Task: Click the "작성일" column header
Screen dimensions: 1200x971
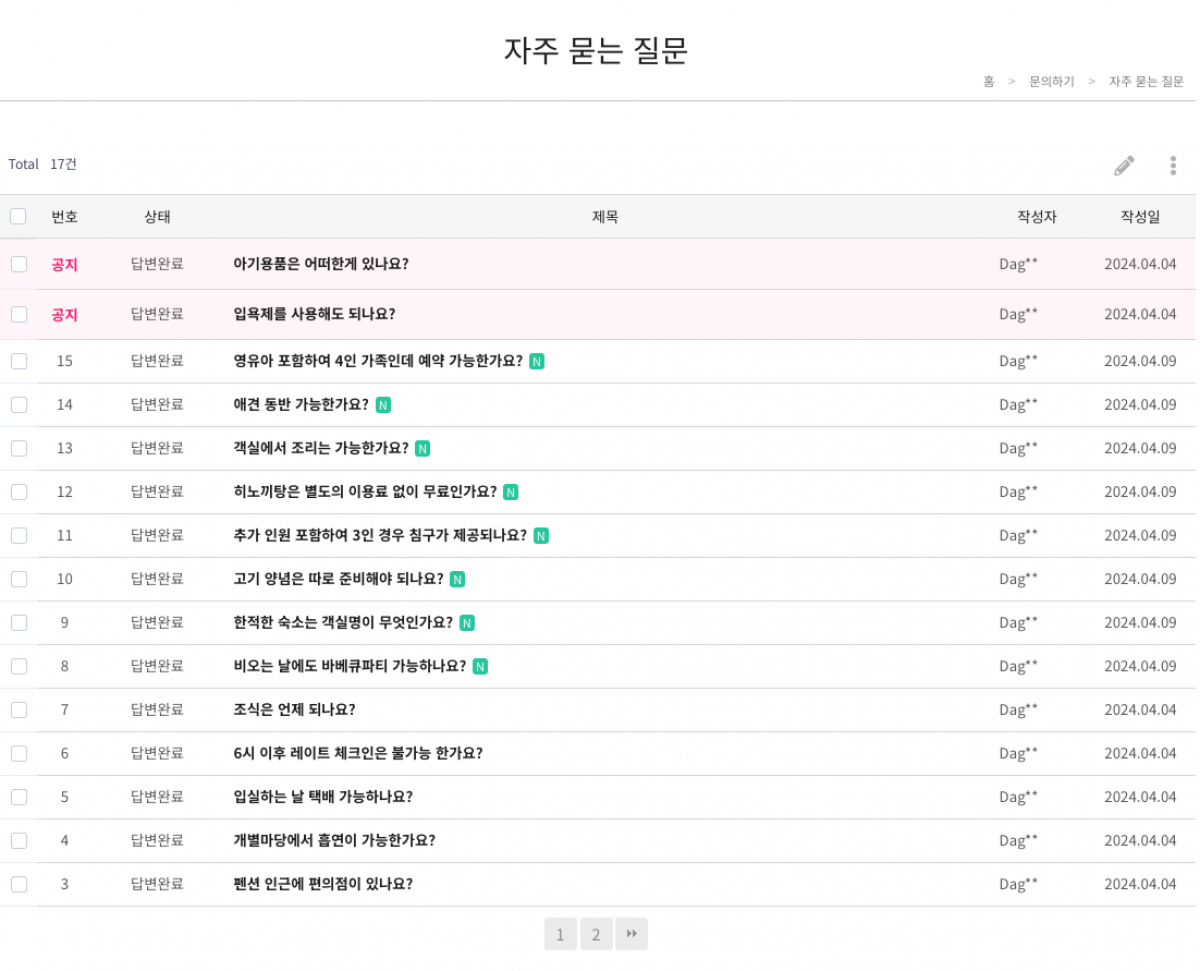Action: (1140, 216)
